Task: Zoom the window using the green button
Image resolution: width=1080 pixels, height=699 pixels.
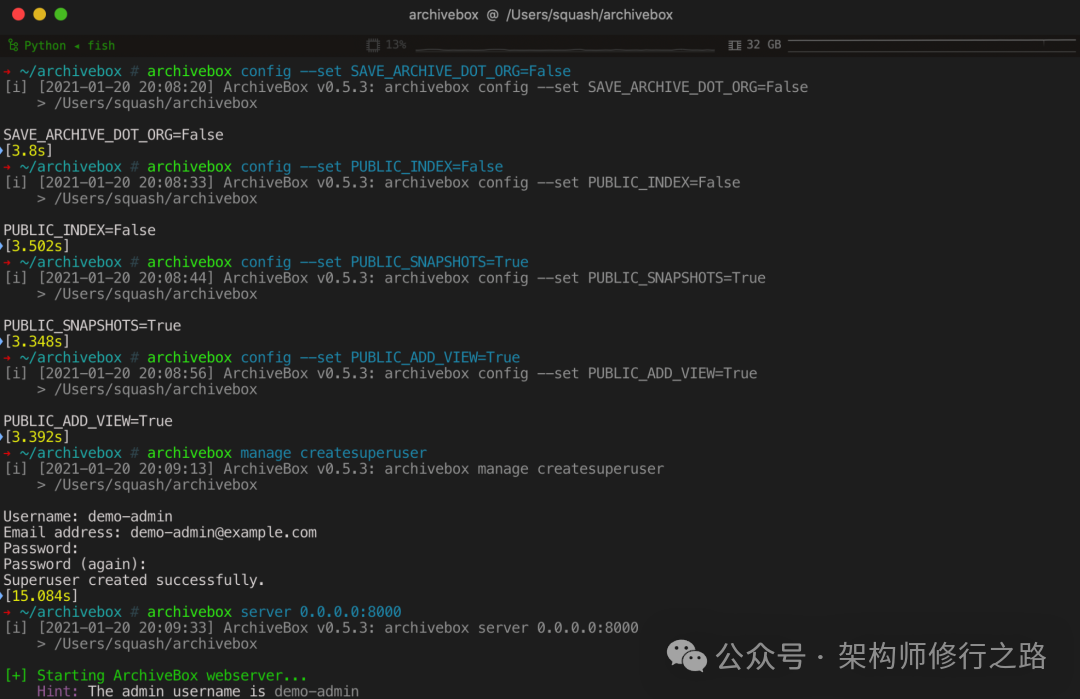Action: 61,14
